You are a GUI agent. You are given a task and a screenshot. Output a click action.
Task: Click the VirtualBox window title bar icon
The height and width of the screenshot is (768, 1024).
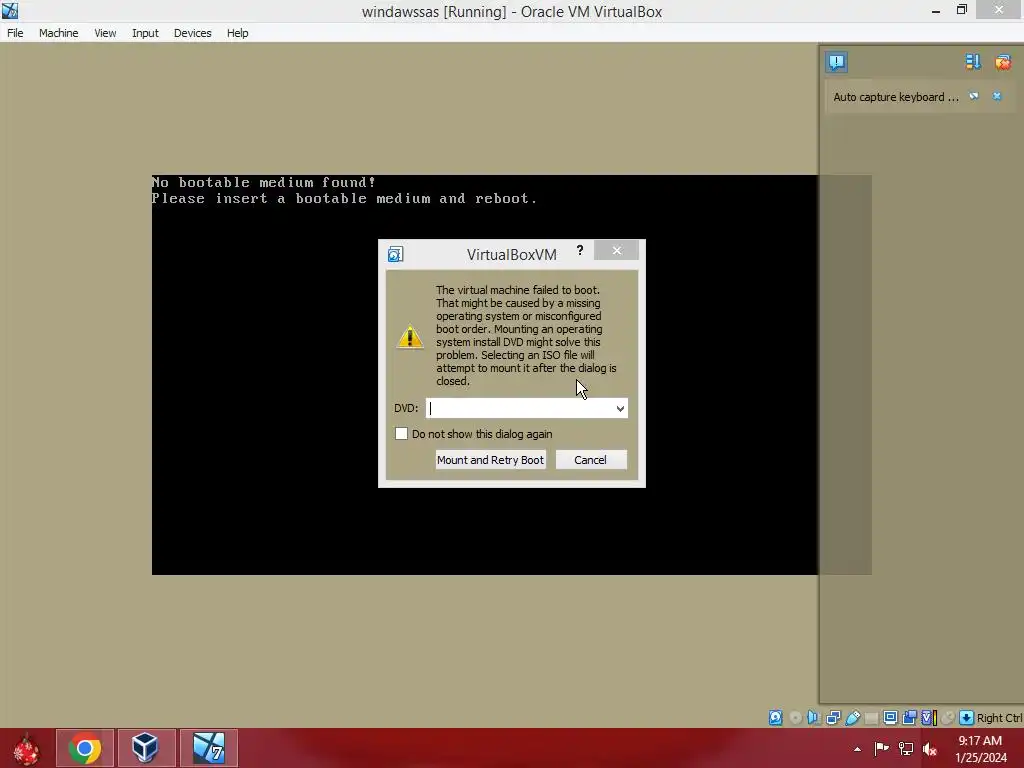click(10, 10)
